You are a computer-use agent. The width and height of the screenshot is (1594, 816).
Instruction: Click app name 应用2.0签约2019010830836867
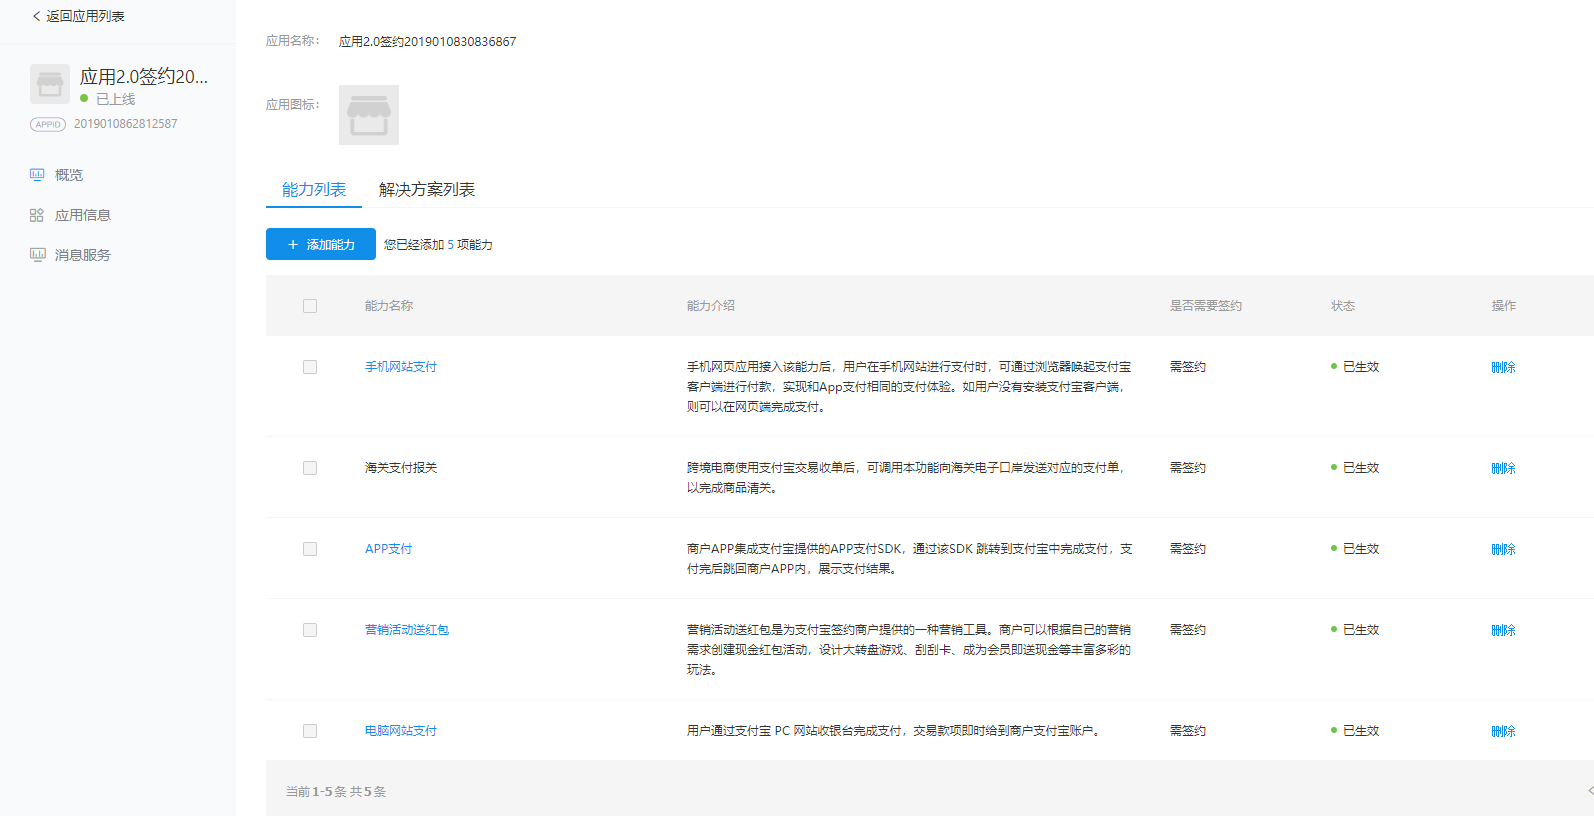click(x=428, y=42)
